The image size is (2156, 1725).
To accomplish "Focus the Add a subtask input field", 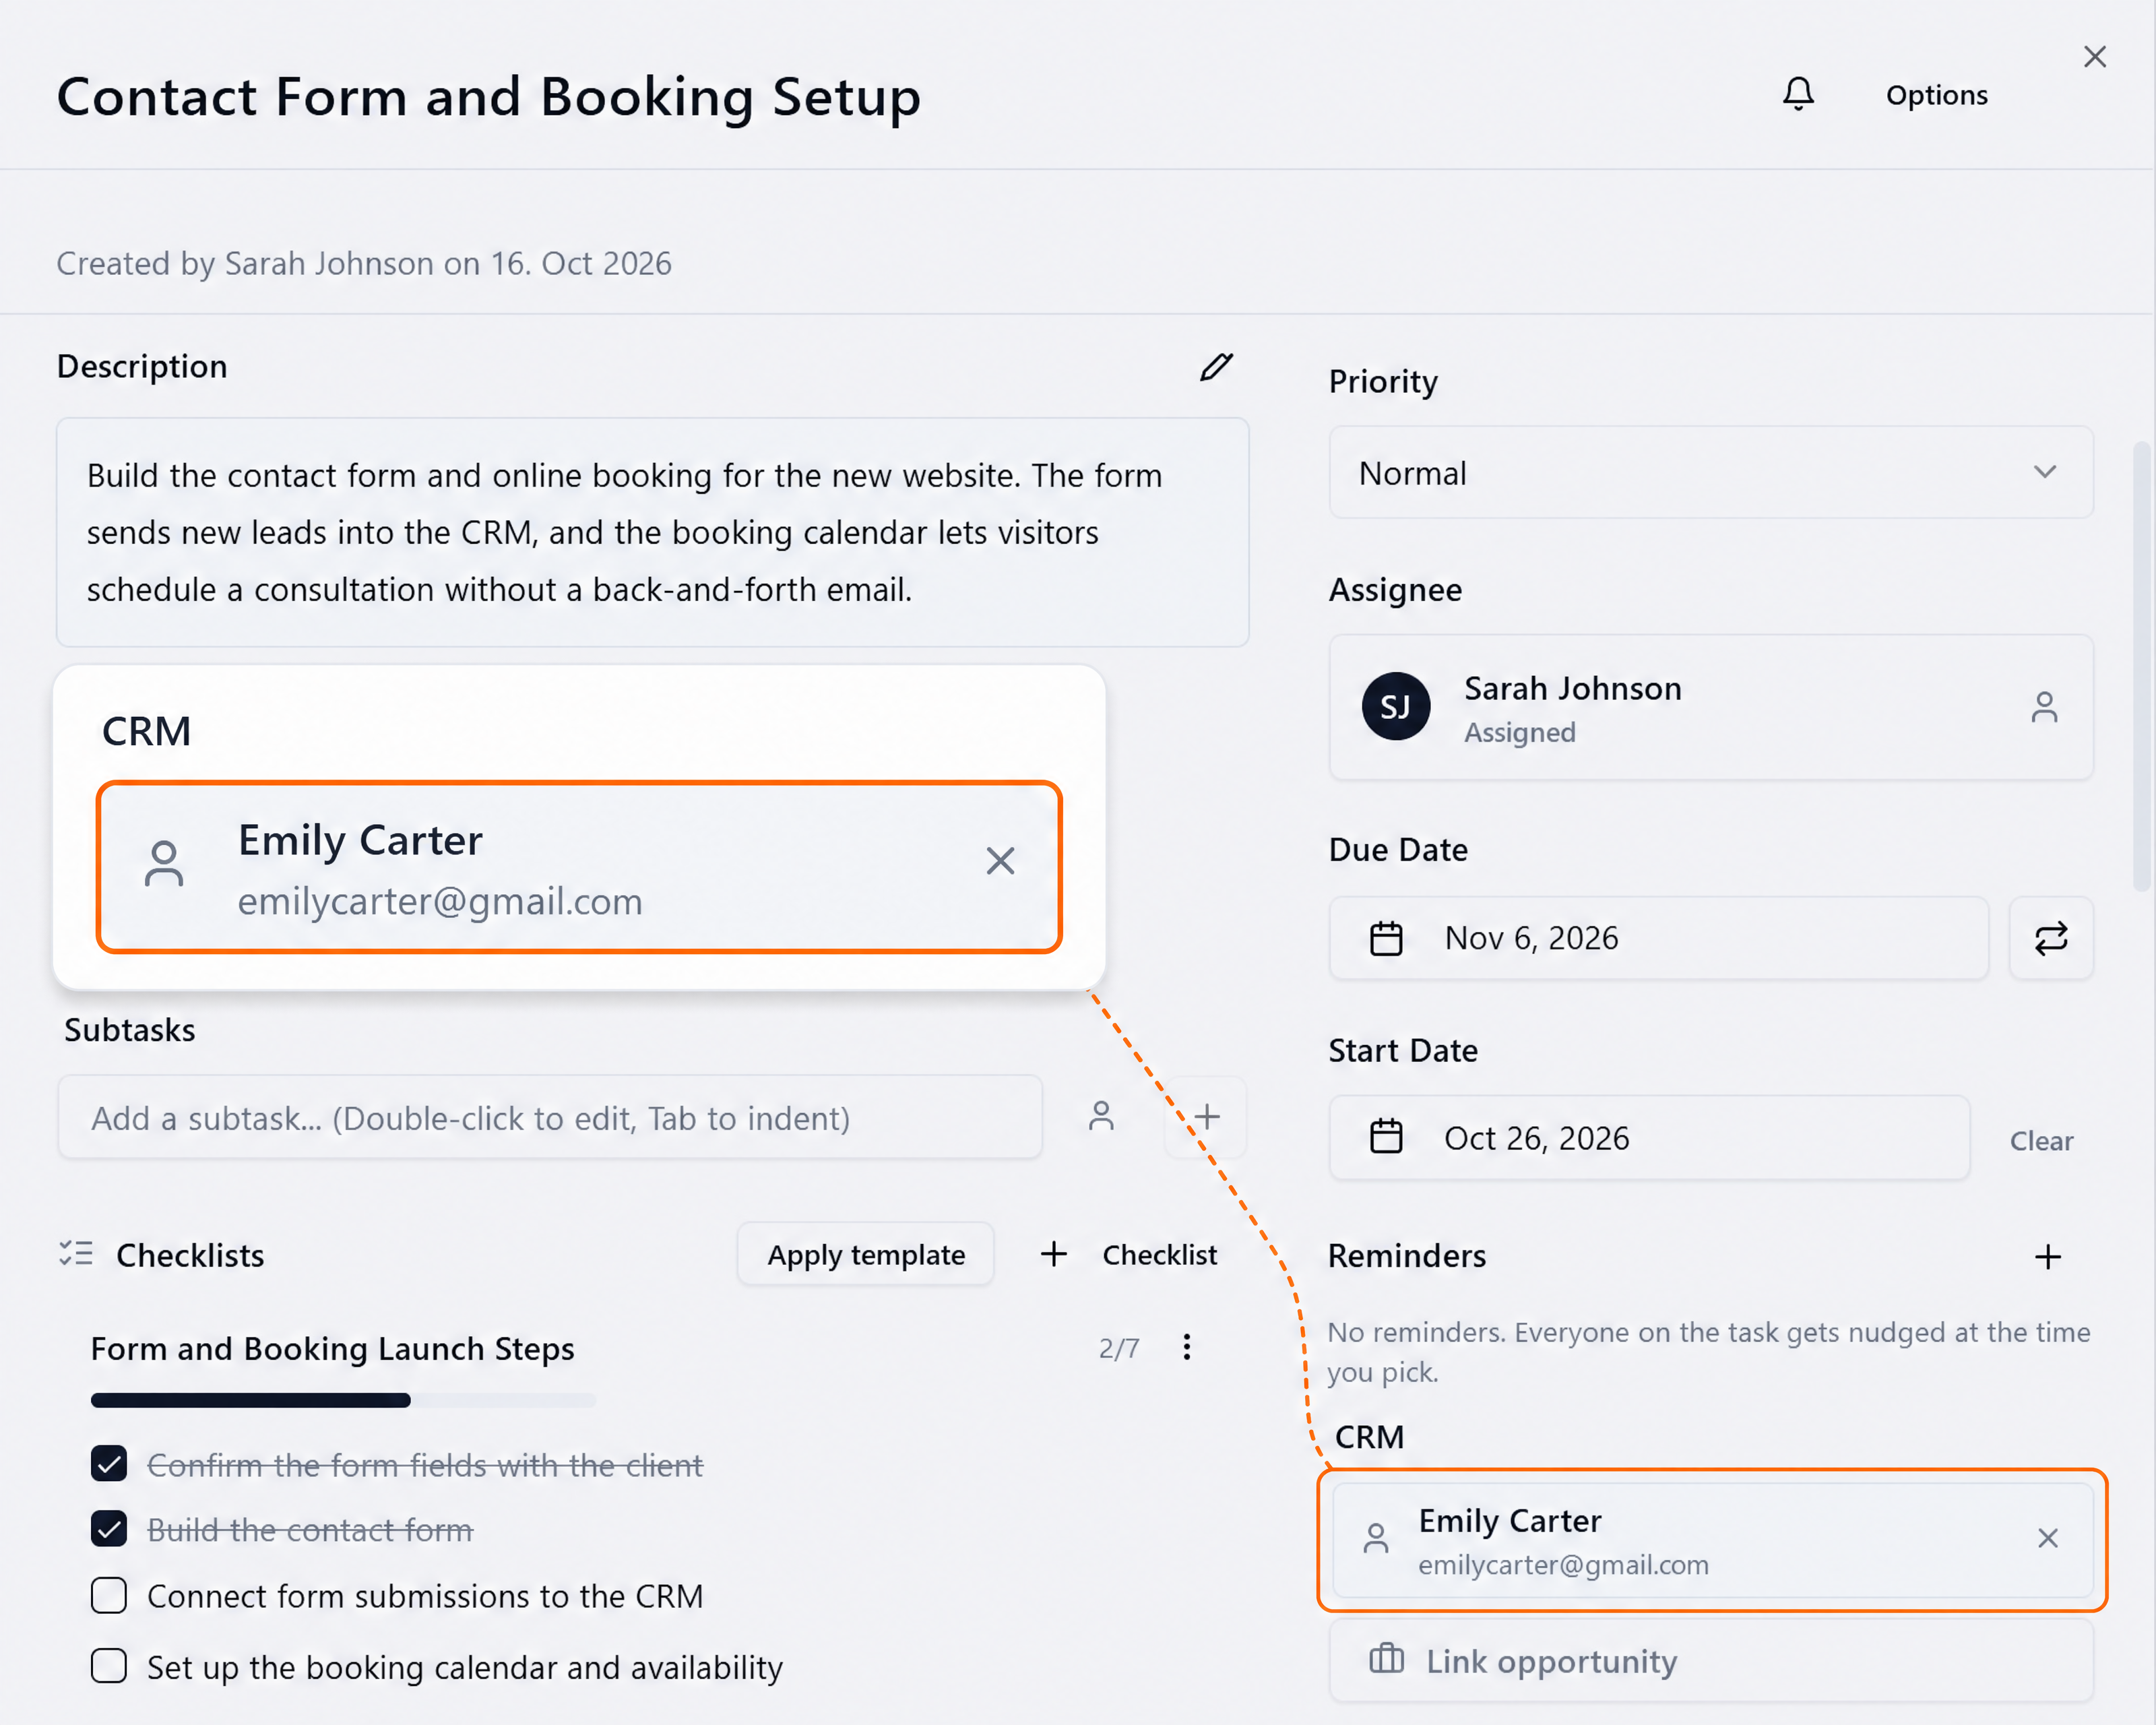I will pos(550,1118).
